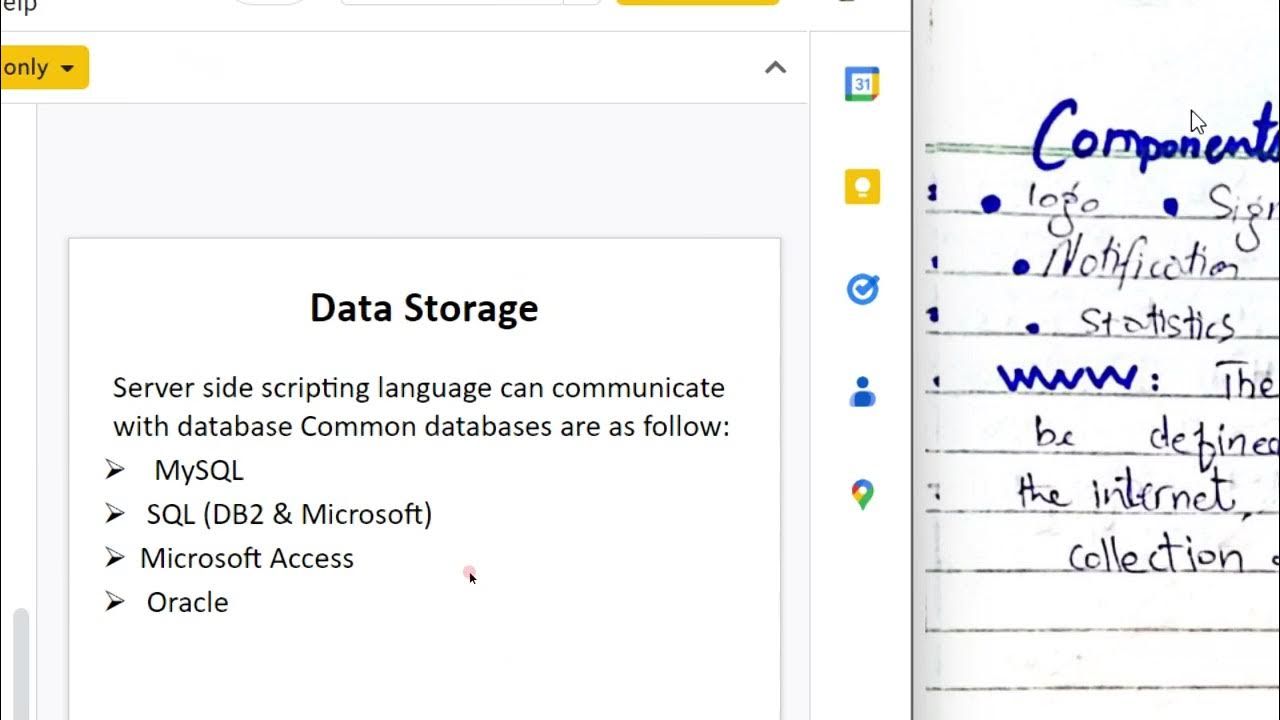Open the Google Maps side panel

click(862, 495)
